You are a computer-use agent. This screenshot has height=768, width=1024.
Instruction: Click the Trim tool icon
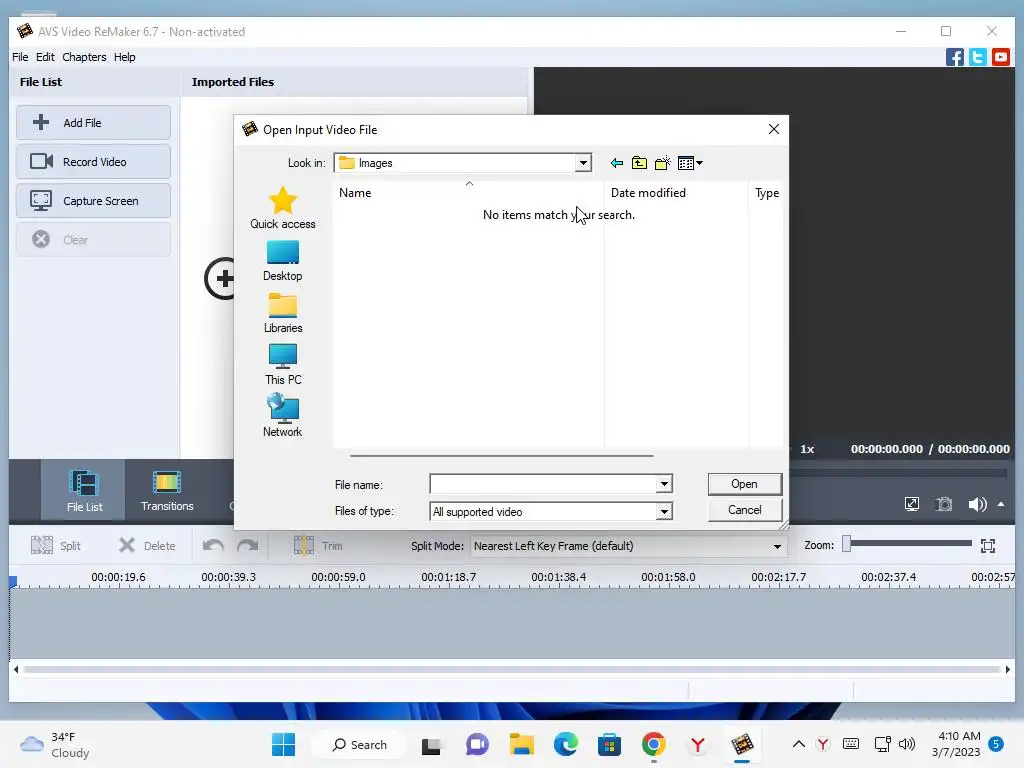click(x=304, y=546)
